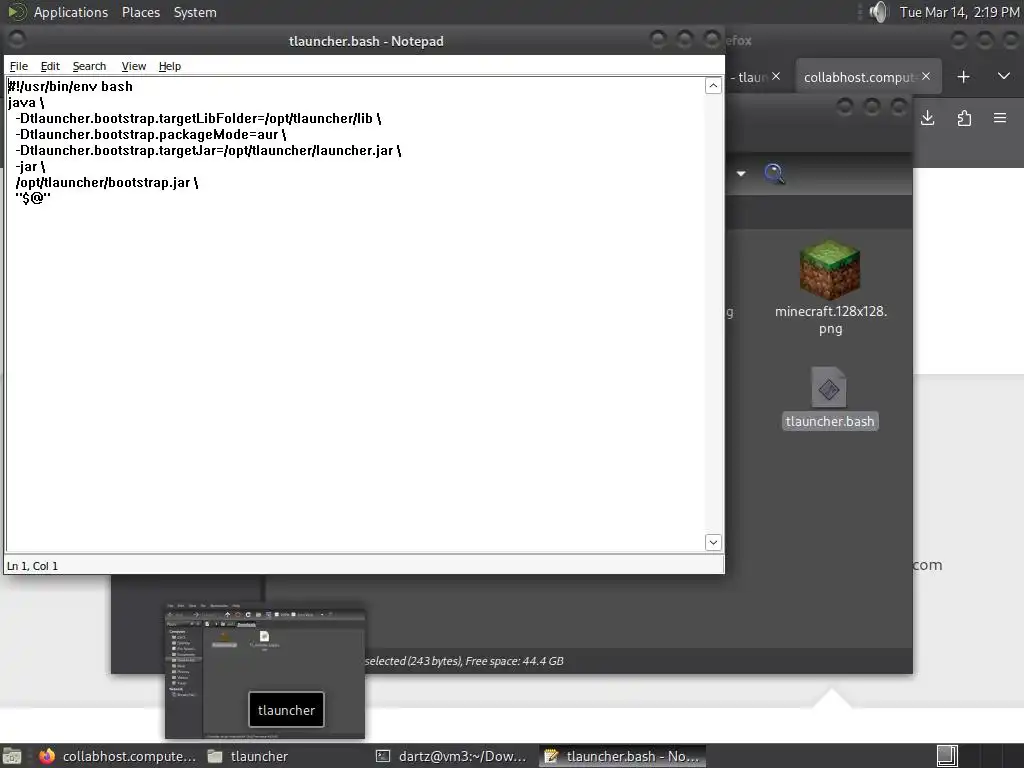Image resolution: width=1024 pixels, height=768 pixels.
Task: Open the File menu in Notepad
Action: [18, 66]
